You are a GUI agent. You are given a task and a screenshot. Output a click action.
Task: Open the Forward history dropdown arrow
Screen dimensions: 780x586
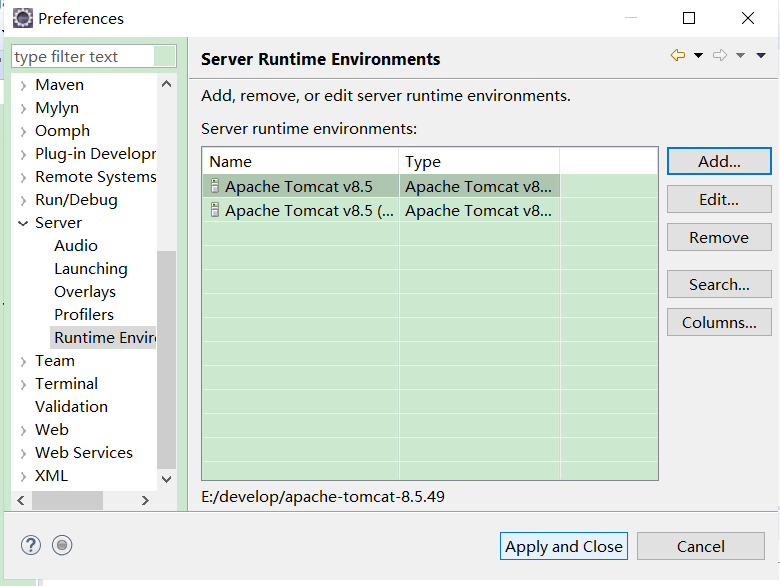tap(740, 55)
